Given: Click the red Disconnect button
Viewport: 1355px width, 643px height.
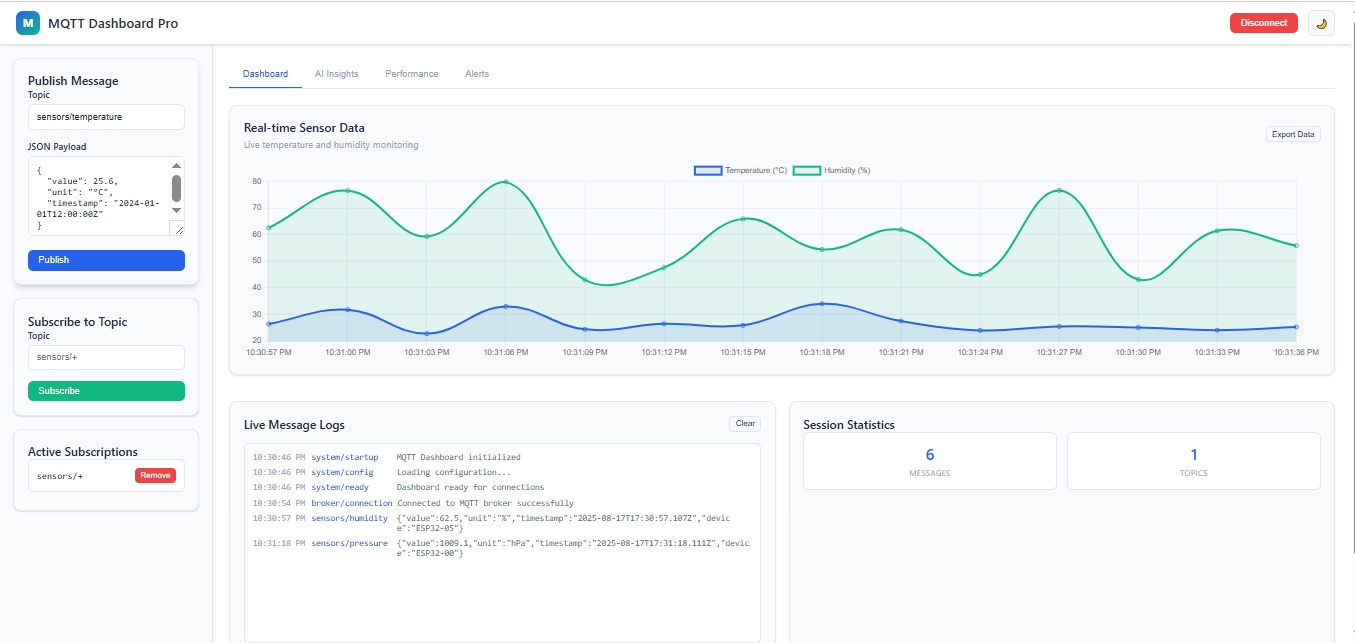Looking at the screenshot, I should click(x=1263, y=23).
